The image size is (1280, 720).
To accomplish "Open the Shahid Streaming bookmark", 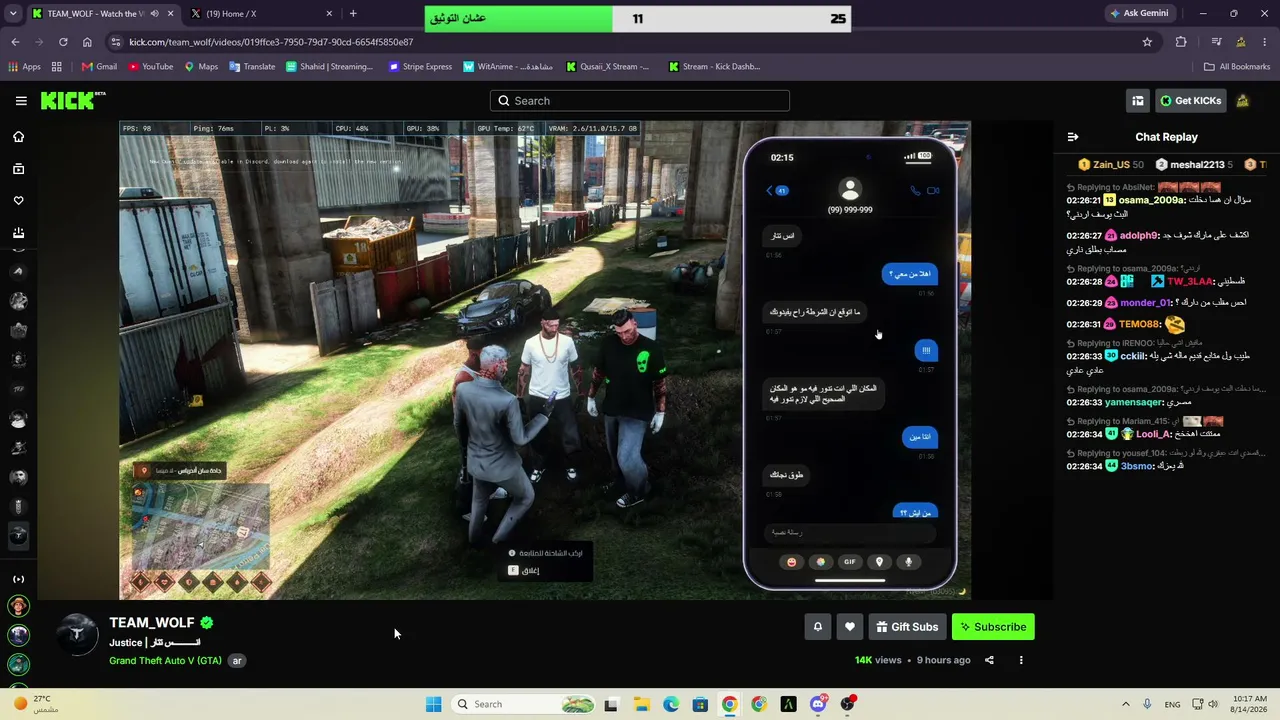I will 329,67.
